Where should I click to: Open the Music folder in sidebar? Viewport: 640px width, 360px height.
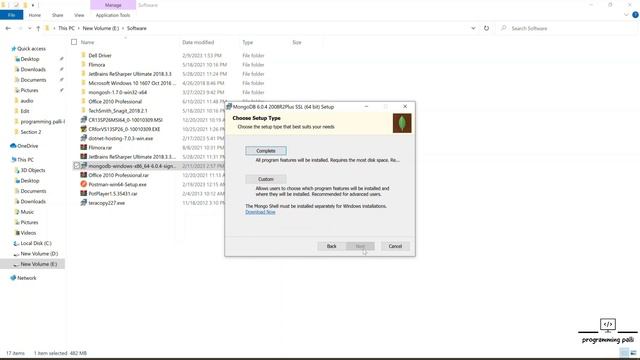pos(27,212)
